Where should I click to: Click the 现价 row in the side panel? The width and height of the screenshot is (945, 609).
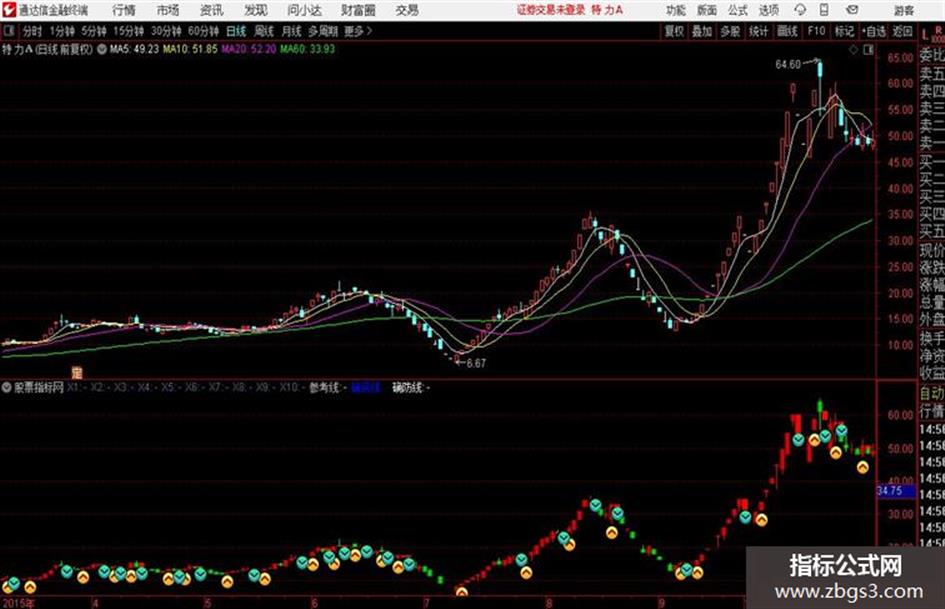click(x=932, y=250)
